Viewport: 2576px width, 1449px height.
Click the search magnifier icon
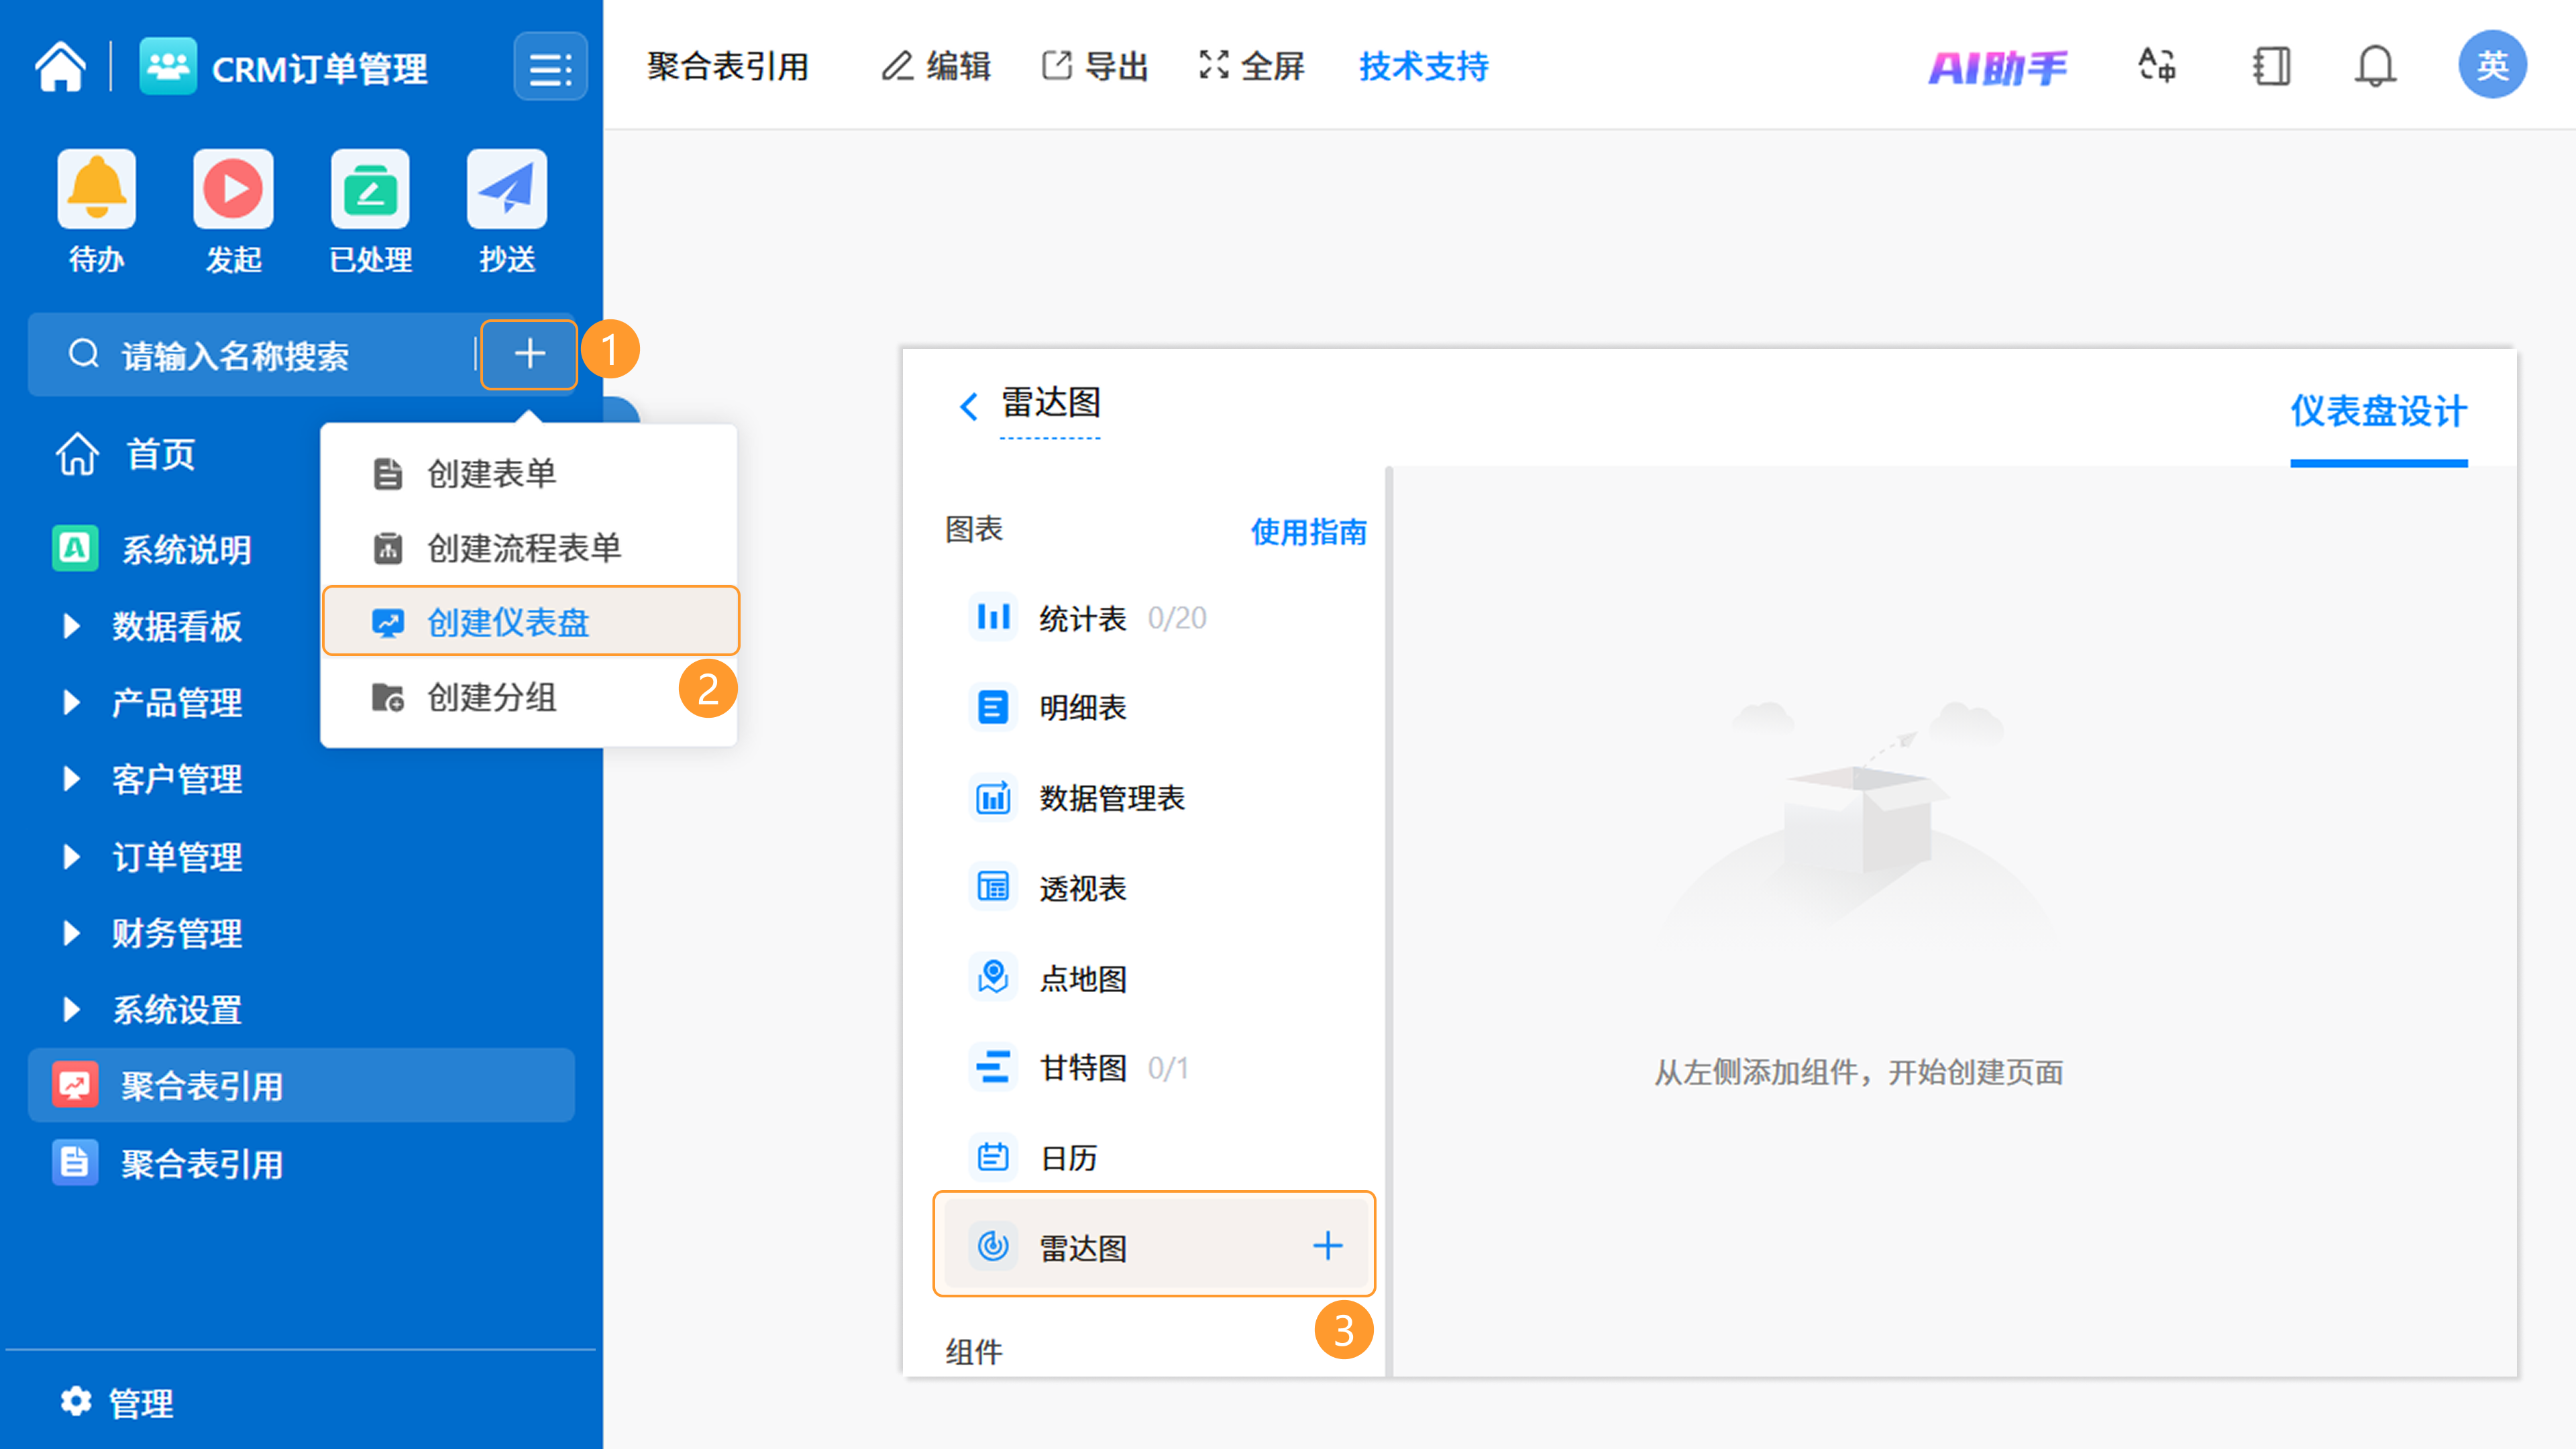(x=84, y=354)
